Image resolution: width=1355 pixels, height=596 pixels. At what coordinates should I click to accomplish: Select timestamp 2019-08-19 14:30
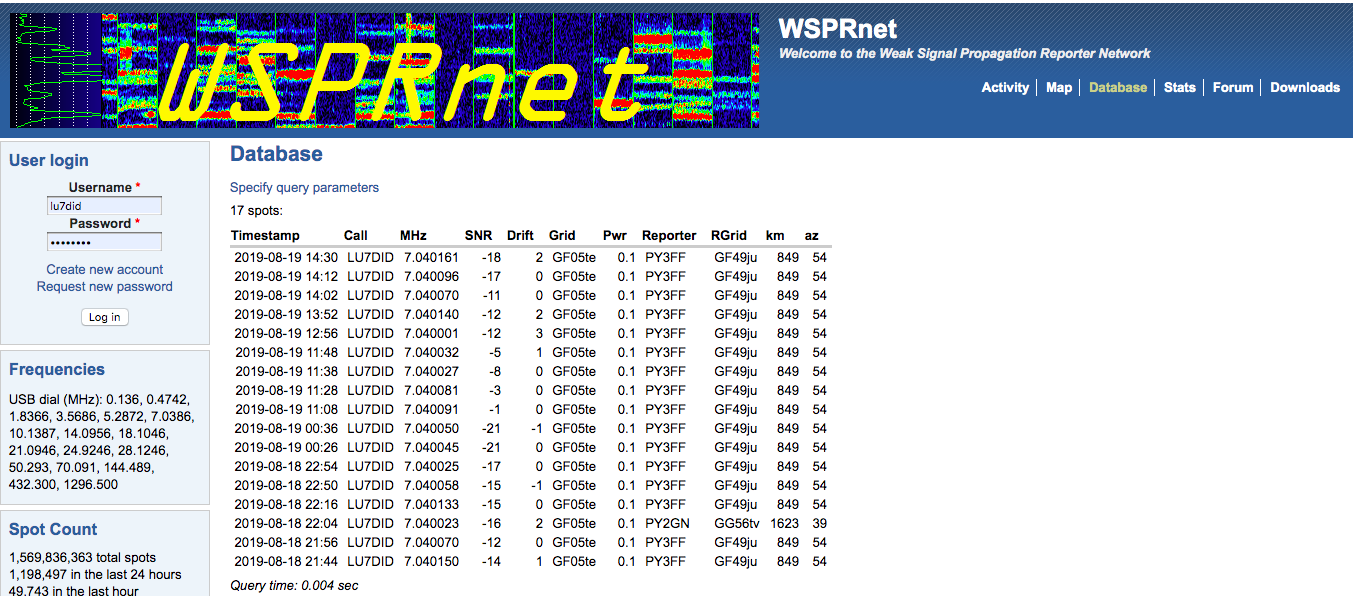pyautogui.click(x=287, y=257)
